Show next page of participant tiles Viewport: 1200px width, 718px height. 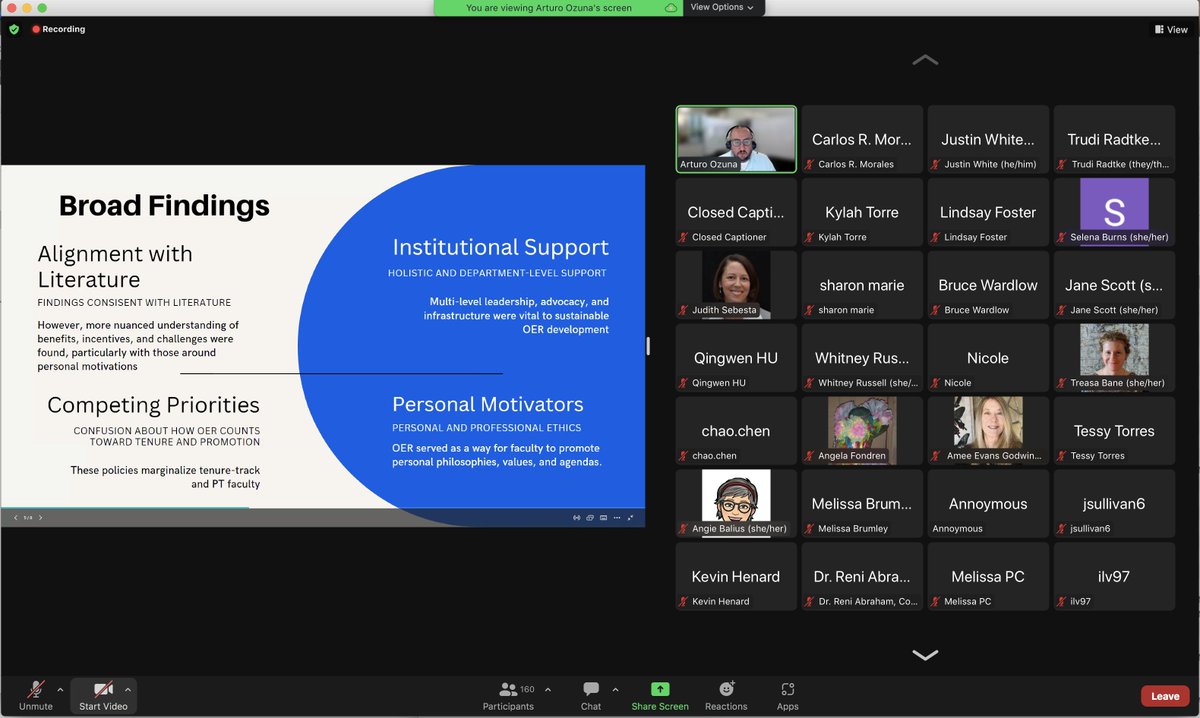925,655
